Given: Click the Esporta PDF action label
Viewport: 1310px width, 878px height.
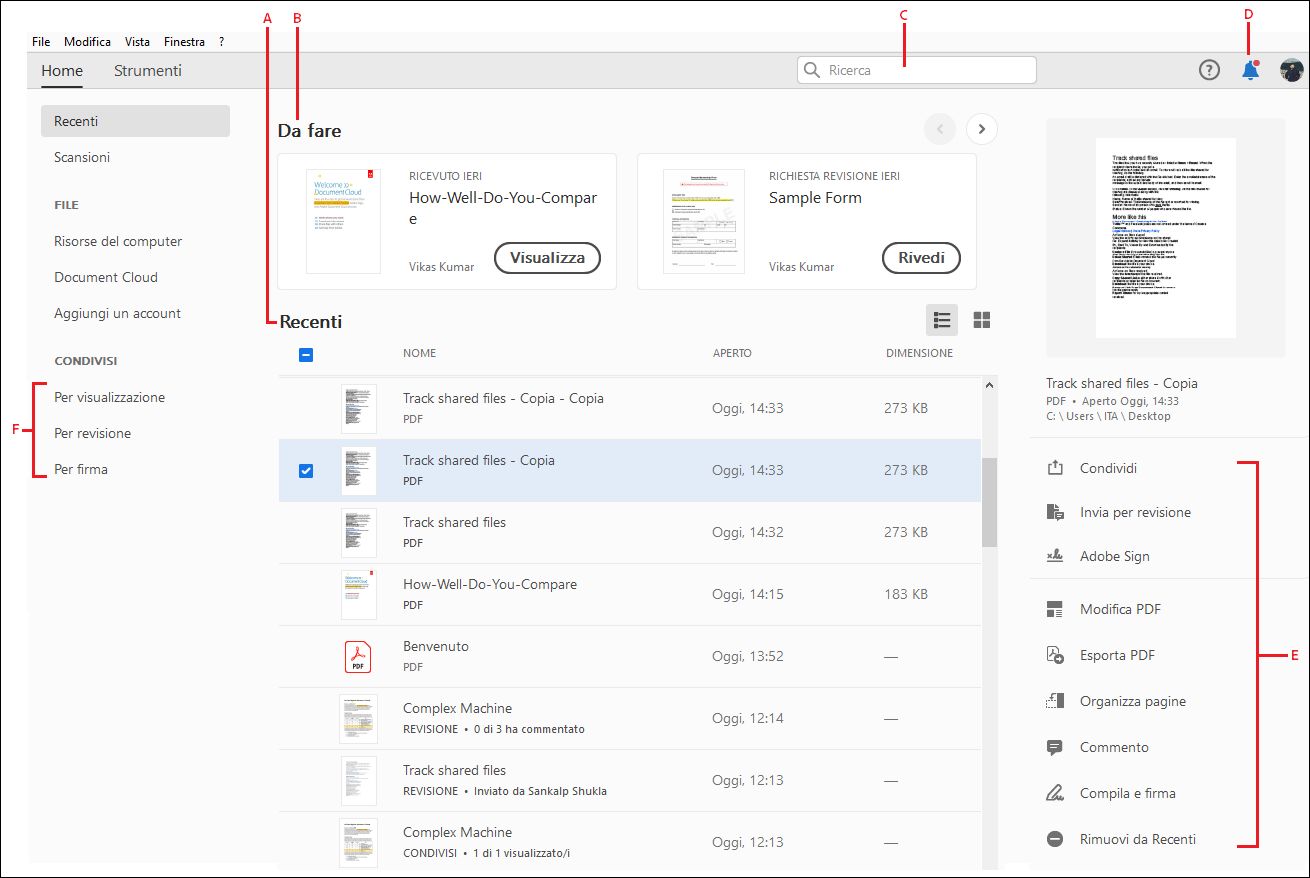Looking at the screenshot, I should pos(1117,655).
